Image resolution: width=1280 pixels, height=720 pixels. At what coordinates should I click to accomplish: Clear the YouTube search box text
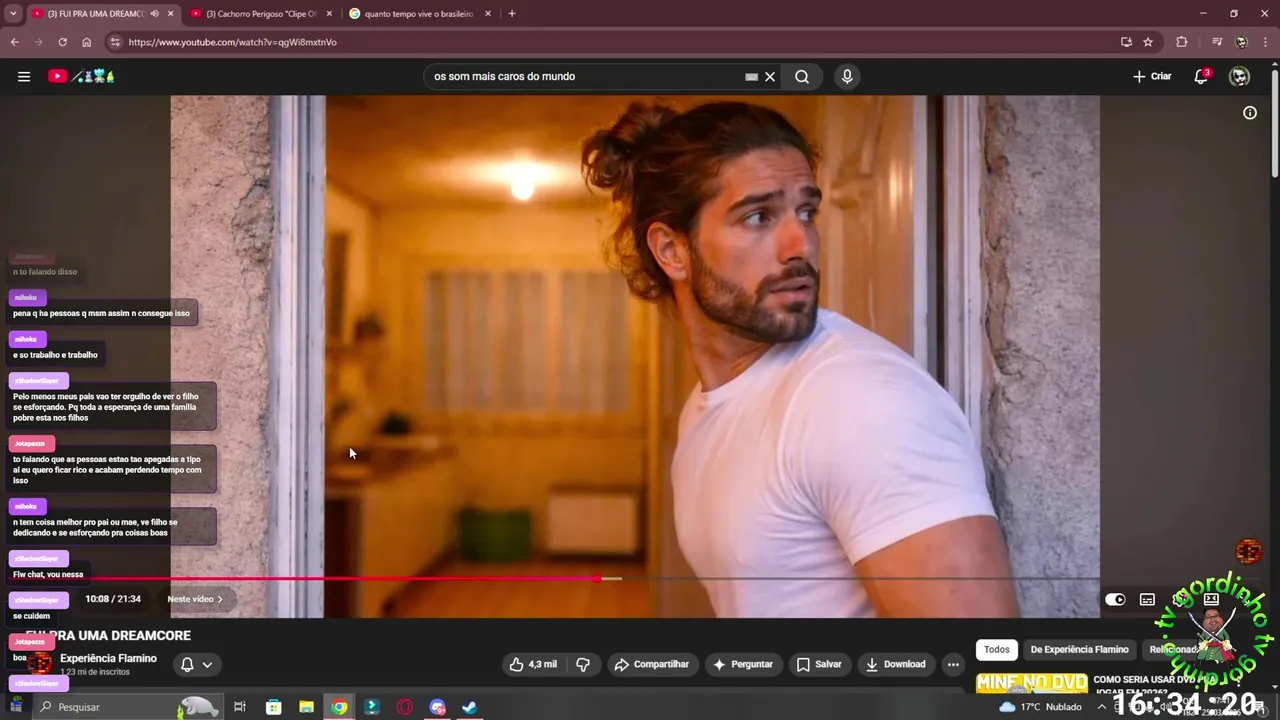(x=770, y=76)
